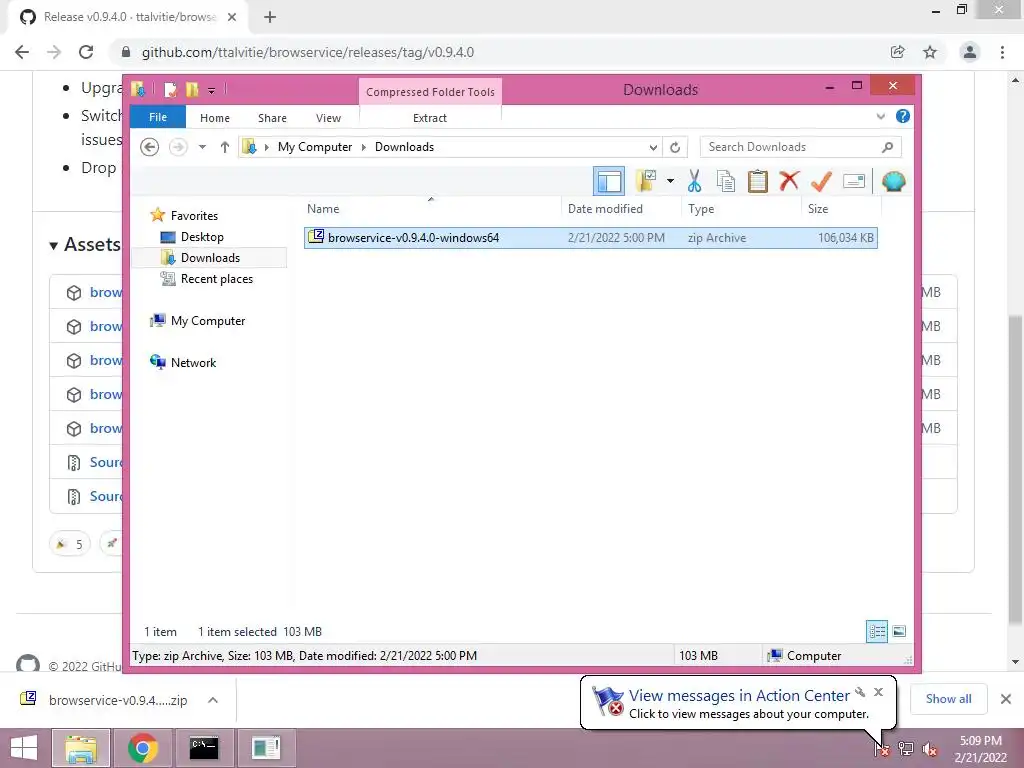The image size is (1024, 768).
Task: Select Downloads in navigation pane
Action: pos(210,257)
